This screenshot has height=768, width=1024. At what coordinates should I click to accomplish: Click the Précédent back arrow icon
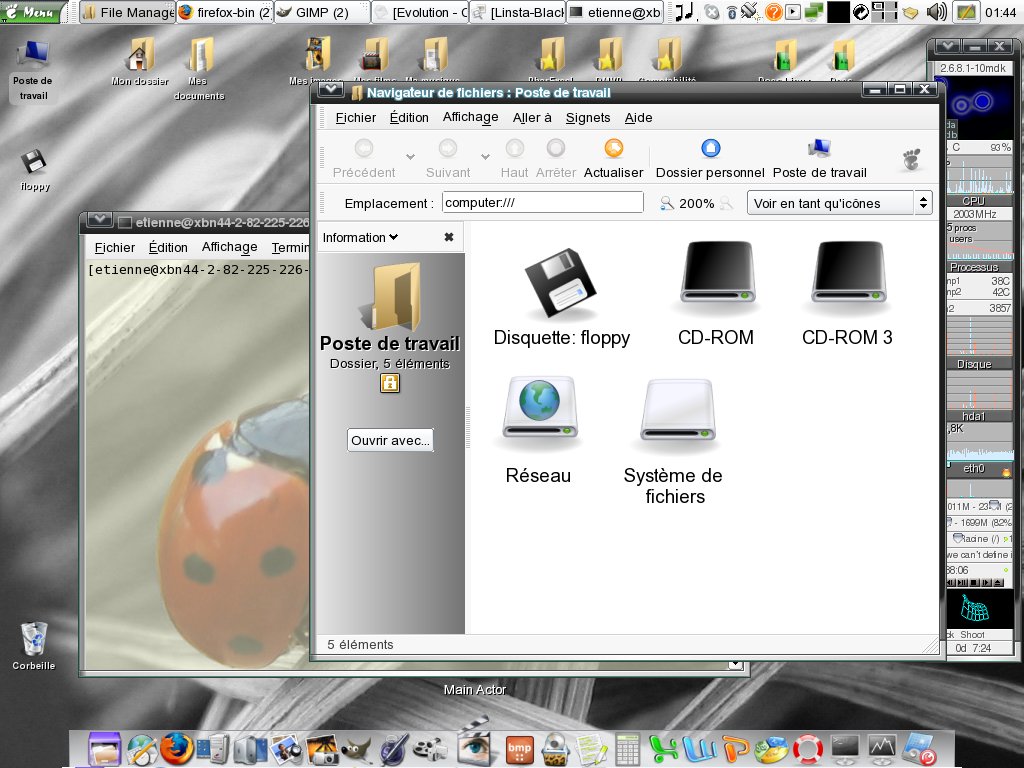[x=364, y=148]
